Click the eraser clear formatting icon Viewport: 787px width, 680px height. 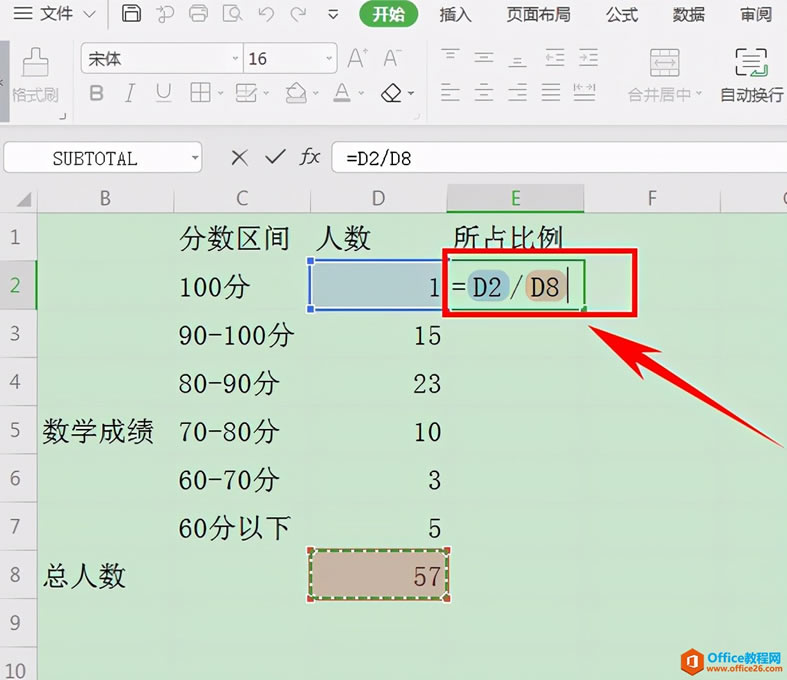(392, 93)
